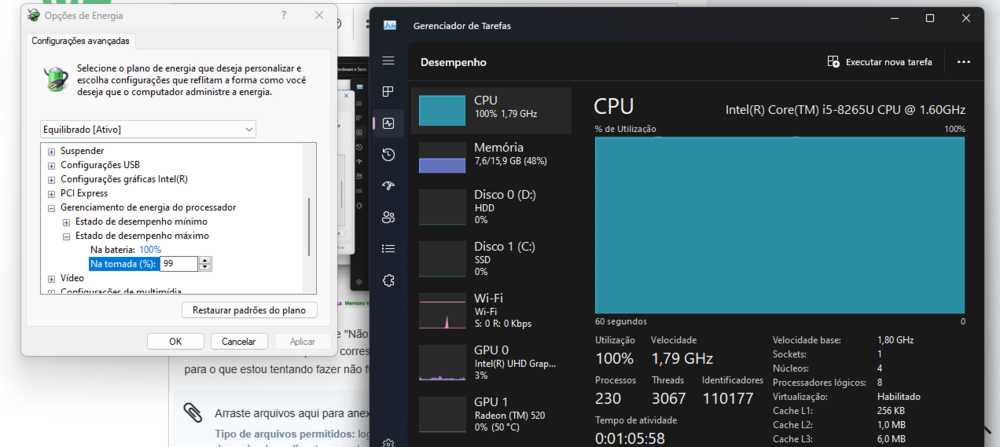Click the Restaurar padrões do plano button
This screenshot has height=447, width=1000.
click(x=249, y=310)
